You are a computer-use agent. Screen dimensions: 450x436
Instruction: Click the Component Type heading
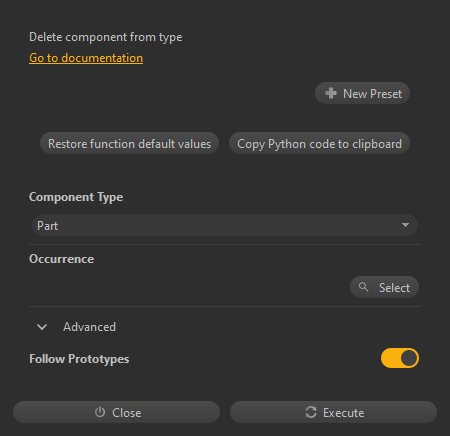pos(76,197)
